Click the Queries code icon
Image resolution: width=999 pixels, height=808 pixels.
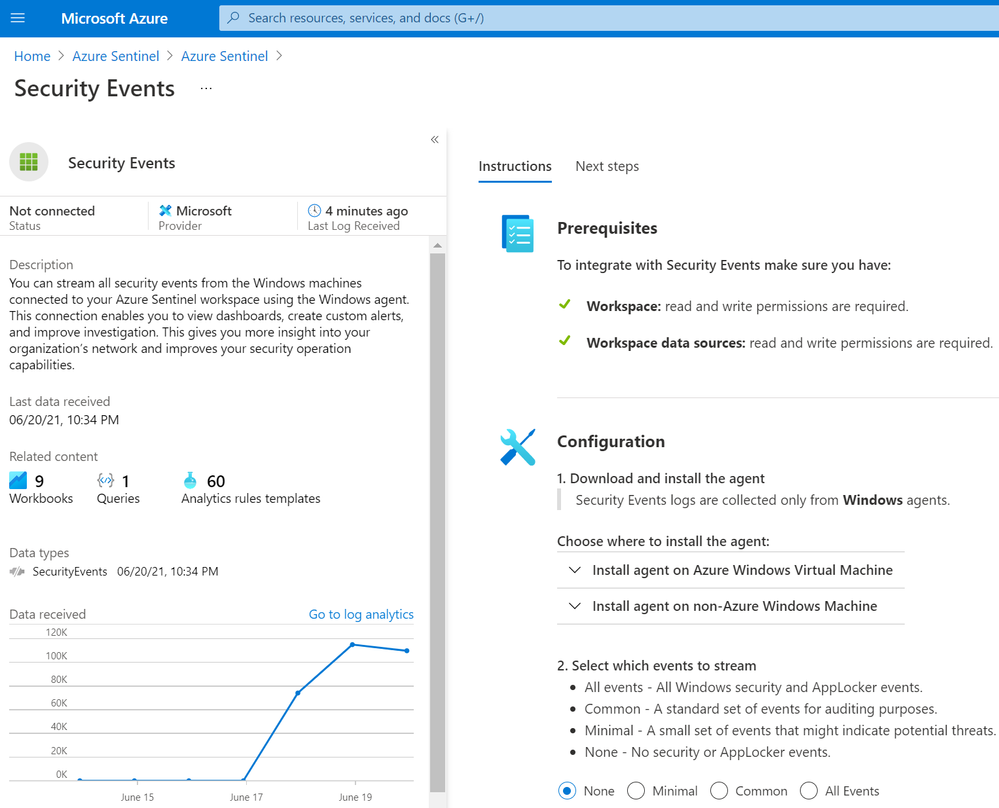click(x=105, y=480)
